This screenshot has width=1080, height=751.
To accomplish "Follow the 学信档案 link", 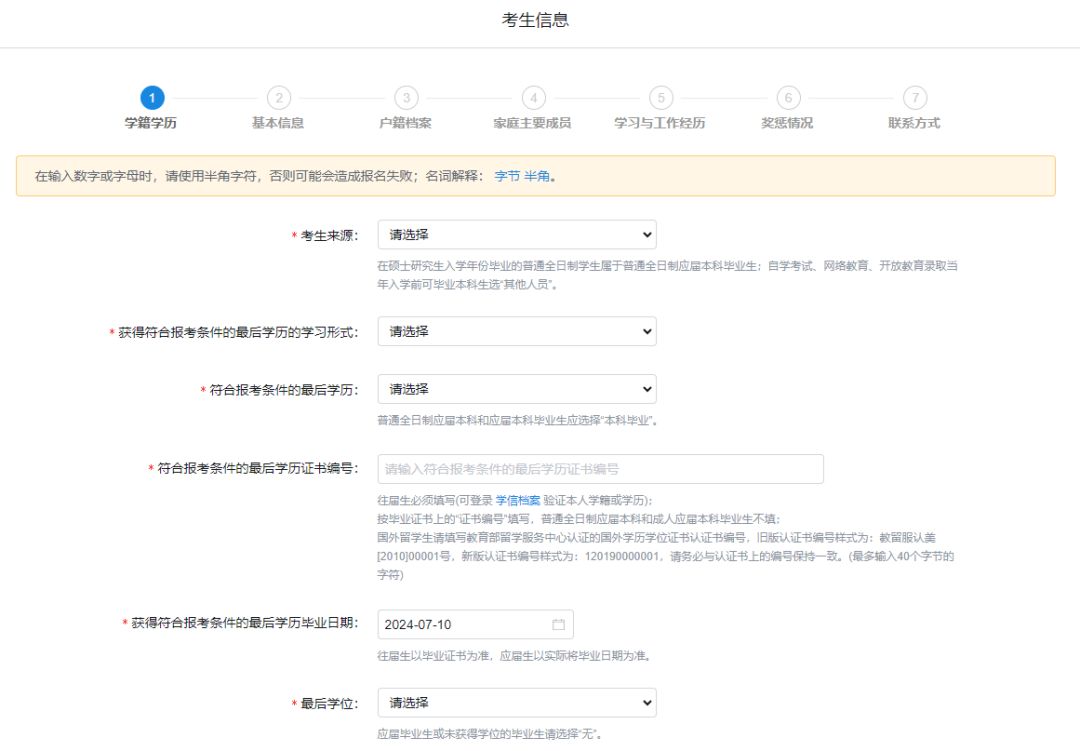I will [x=518, y=500].
